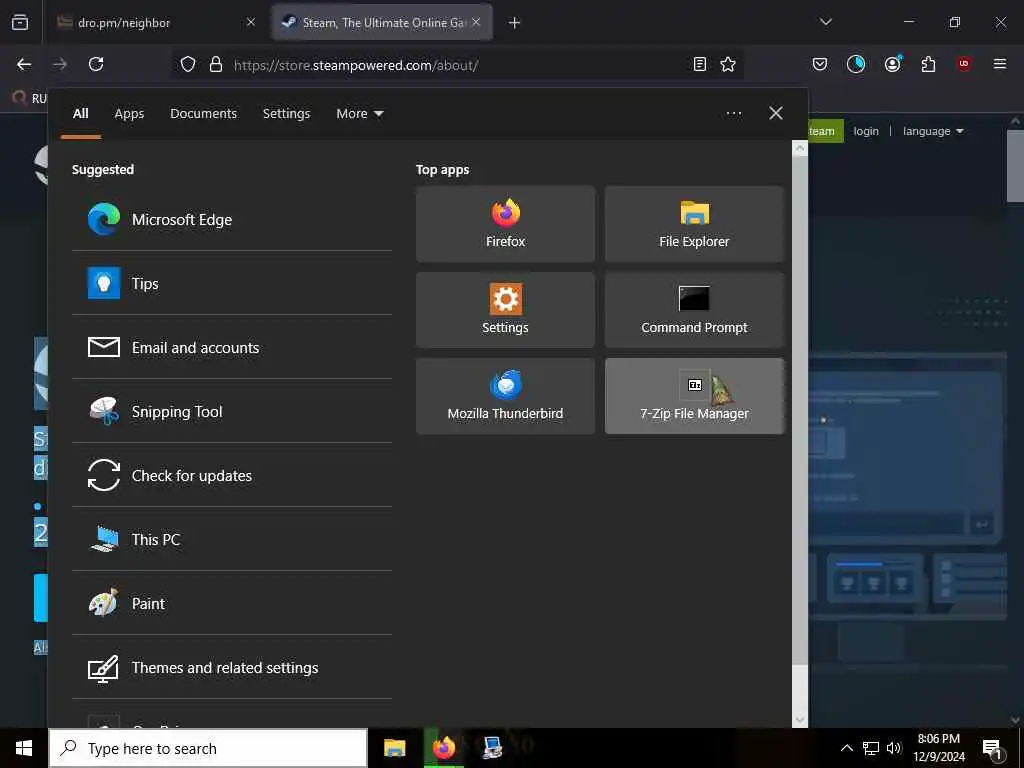Screen dimensions: 1024x768
Task: Open Settings tile in Top apps
Action: 505,310
